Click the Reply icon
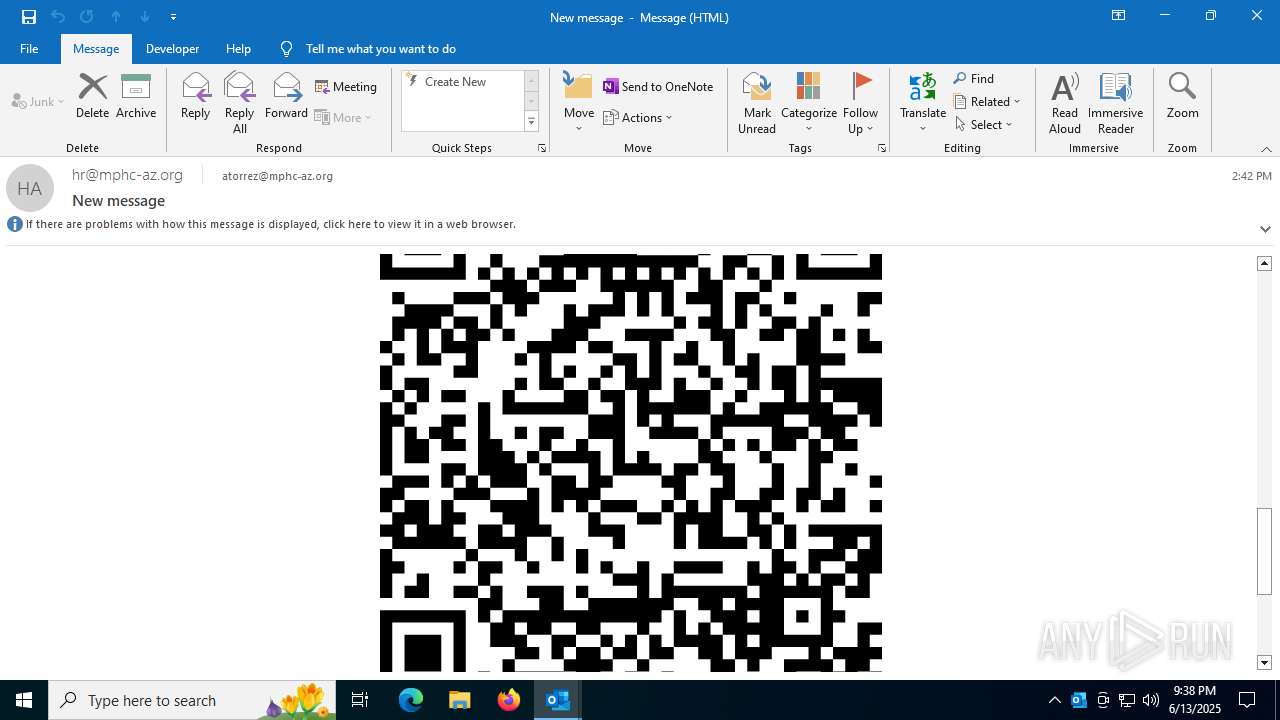The width and height of the screenshot is (1280, 720). [196, 97]
